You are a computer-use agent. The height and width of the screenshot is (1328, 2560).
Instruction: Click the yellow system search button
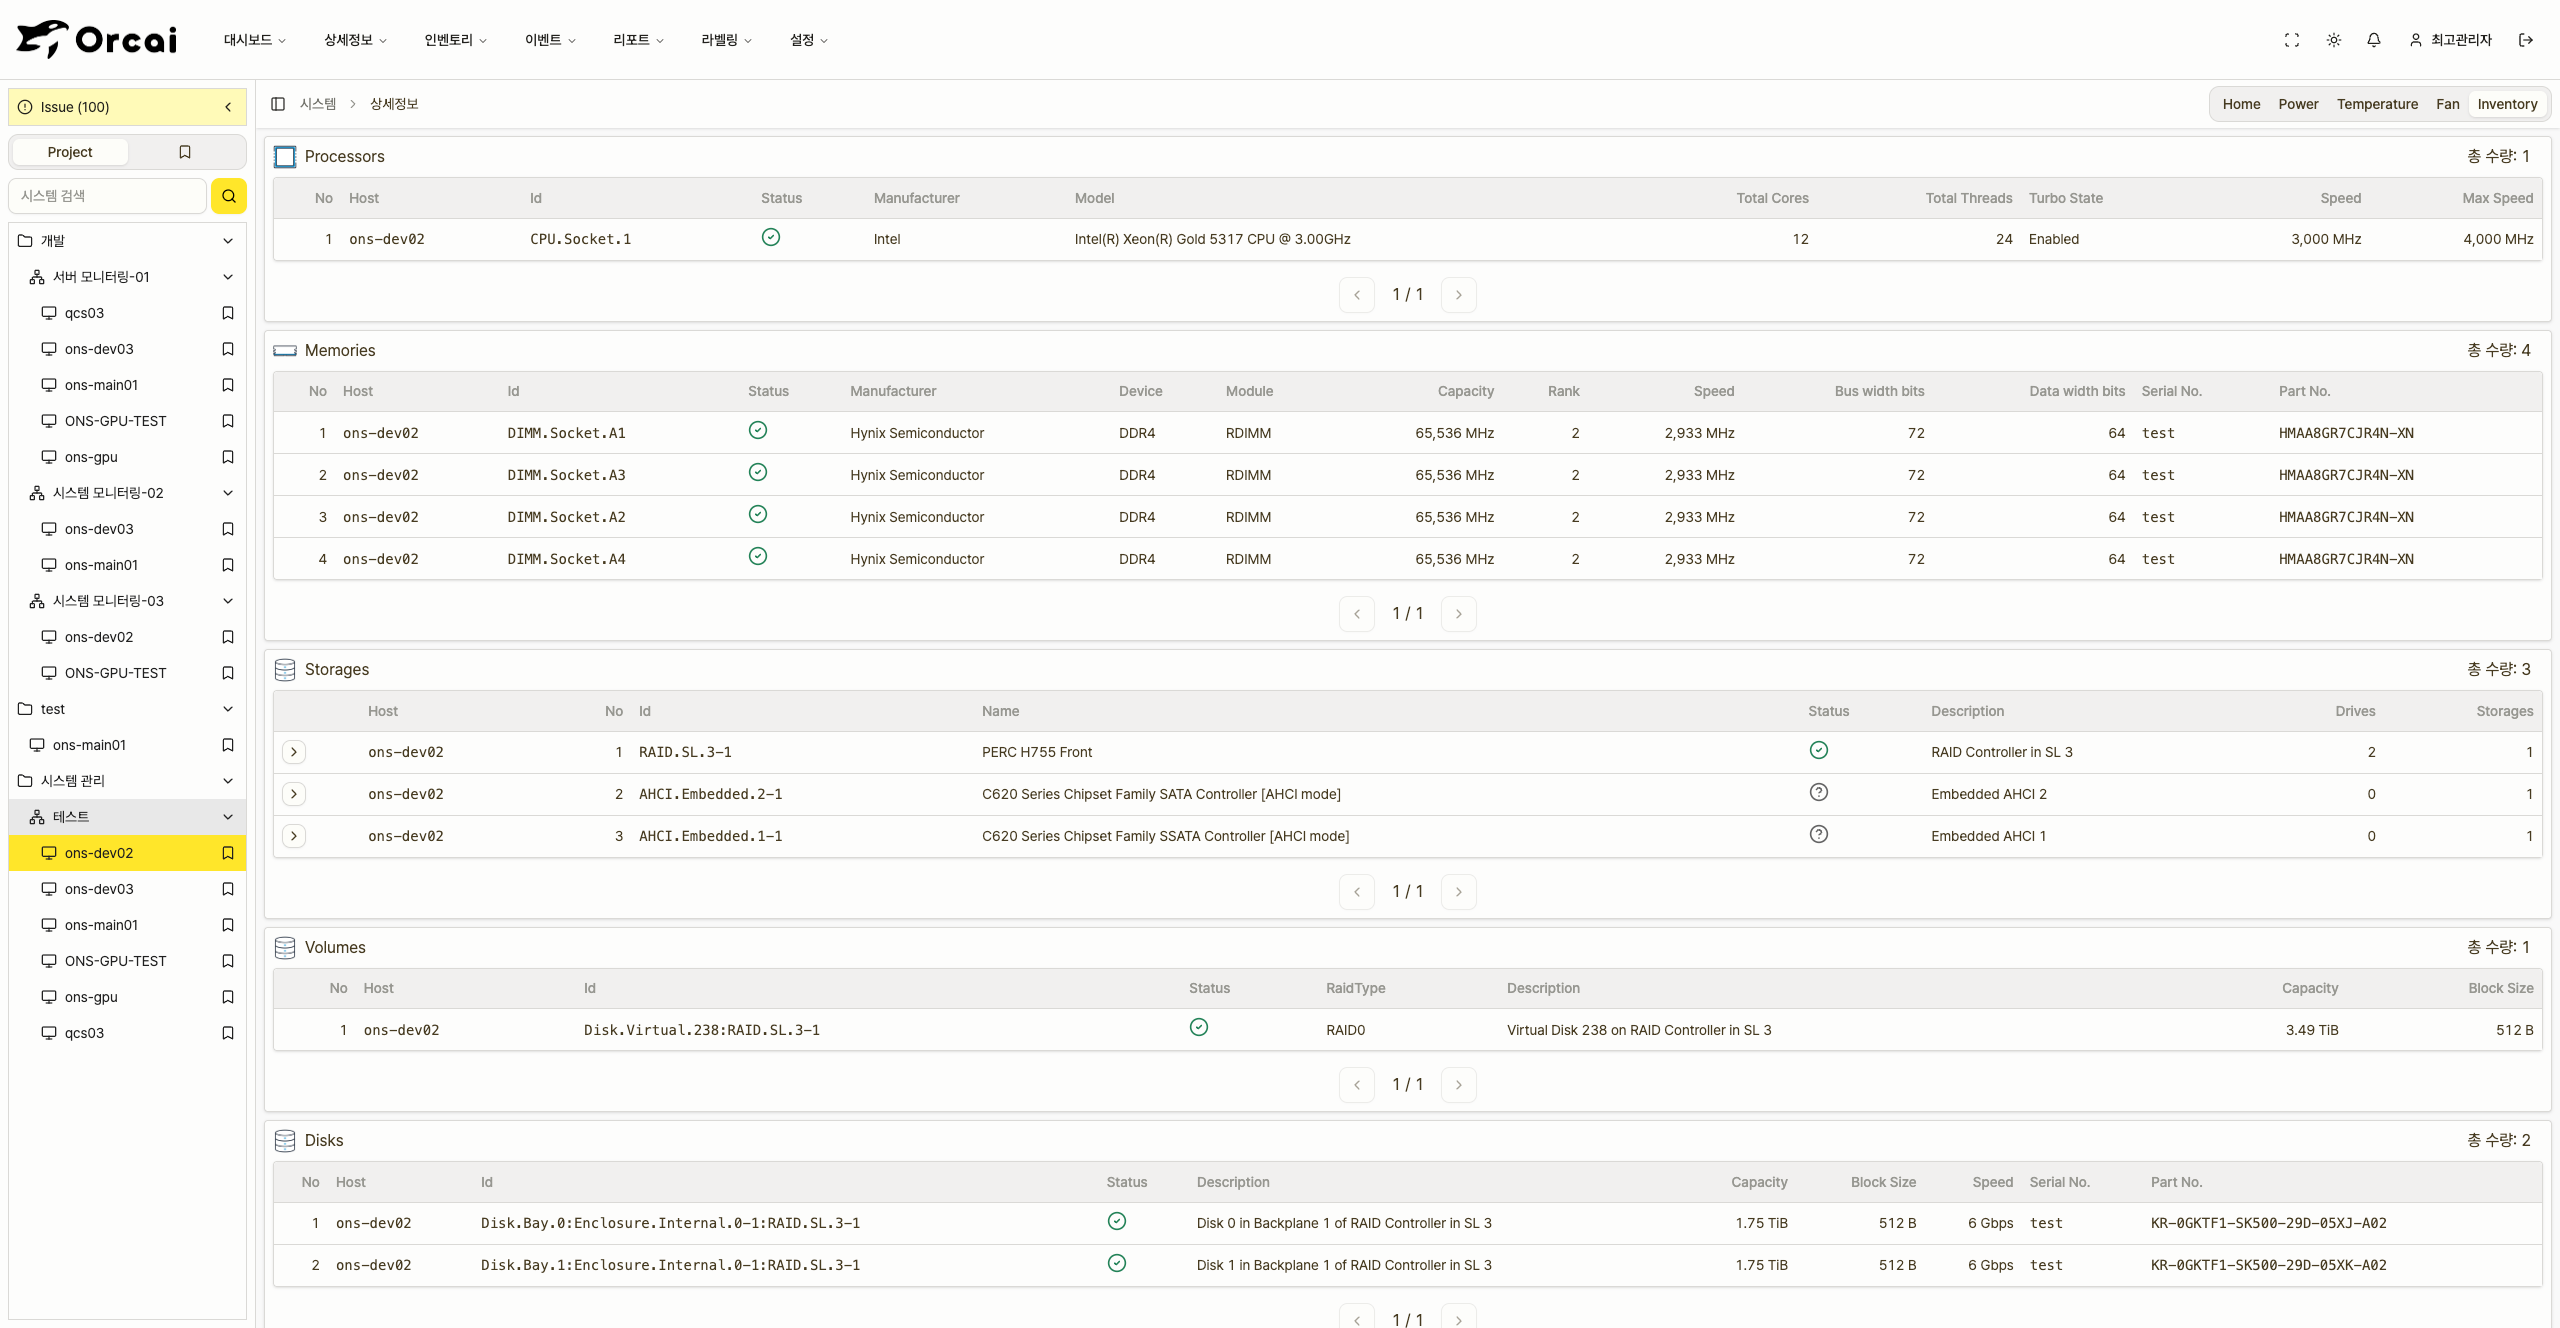[x=229, y=196]
